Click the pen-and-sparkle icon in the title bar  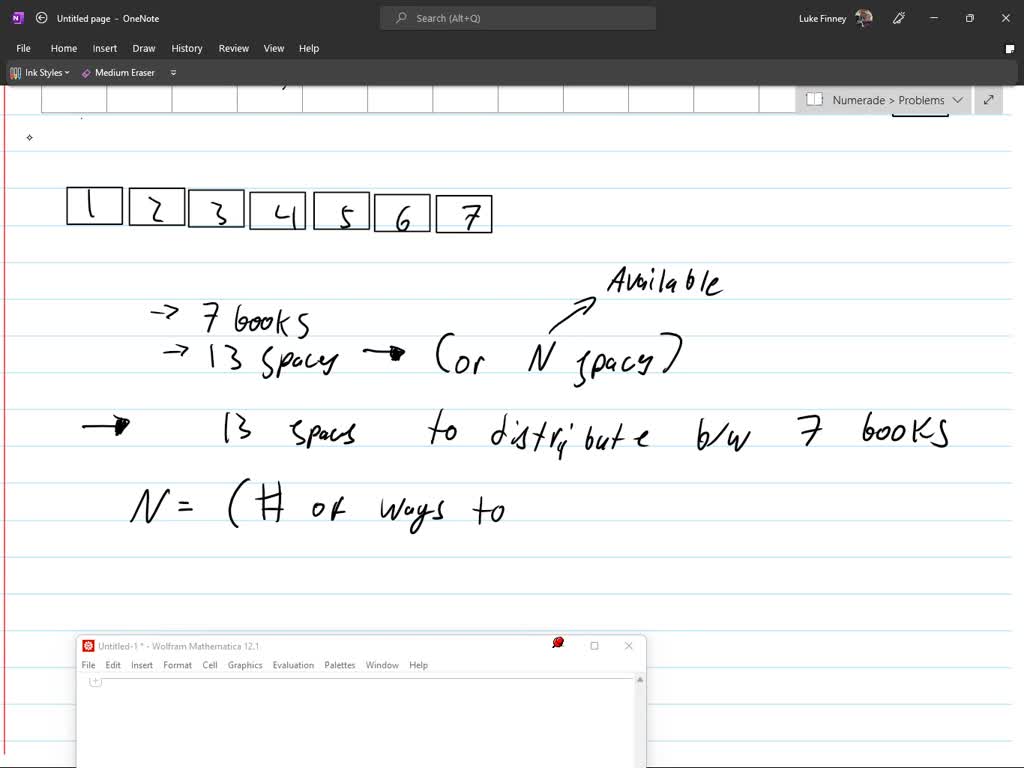point(899,18)
